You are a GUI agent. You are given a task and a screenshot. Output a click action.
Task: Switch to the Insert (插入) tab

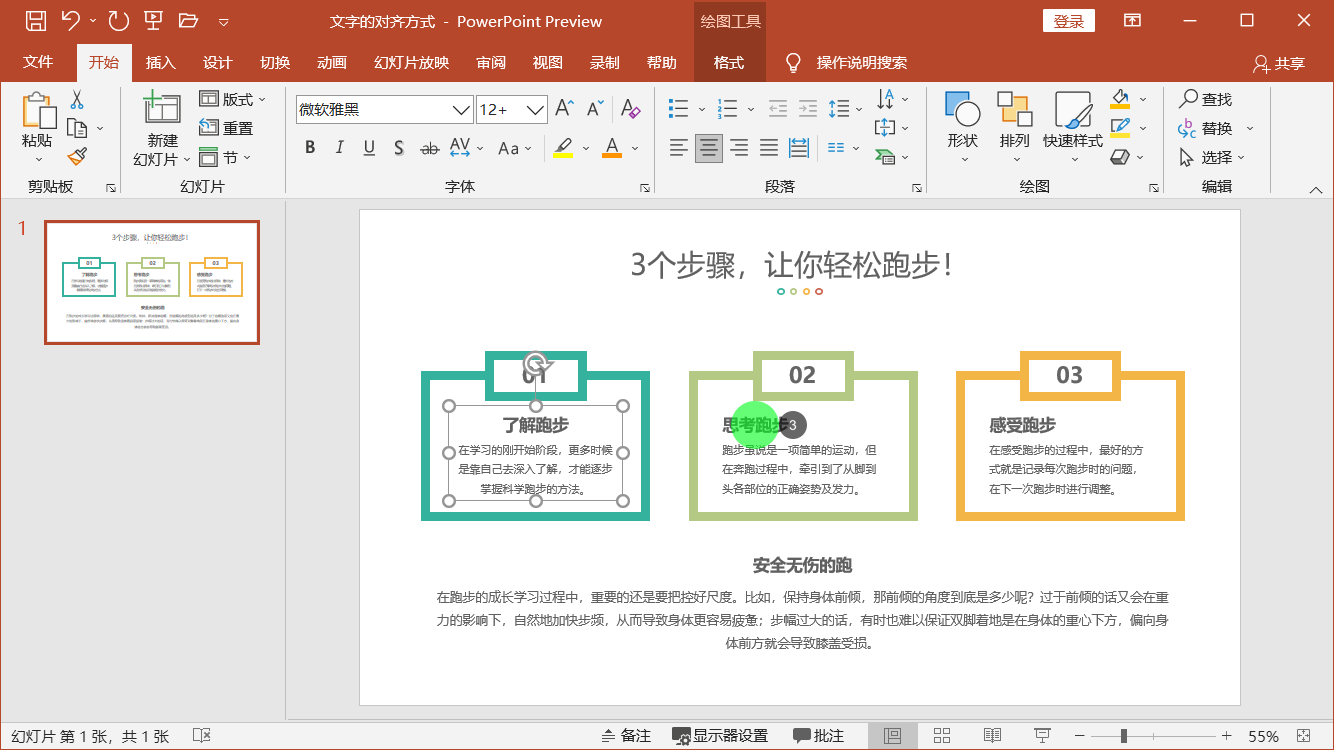pos(160,62)
